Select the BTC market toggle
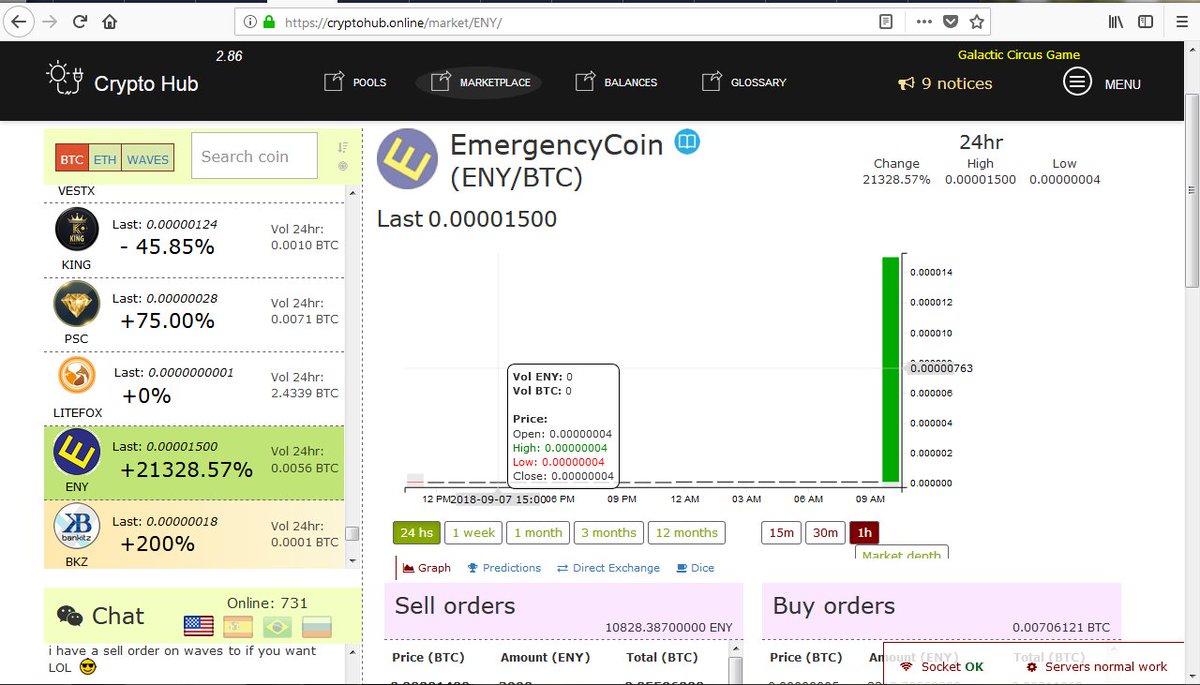The image size is (1200, 685). coord(71,159)
